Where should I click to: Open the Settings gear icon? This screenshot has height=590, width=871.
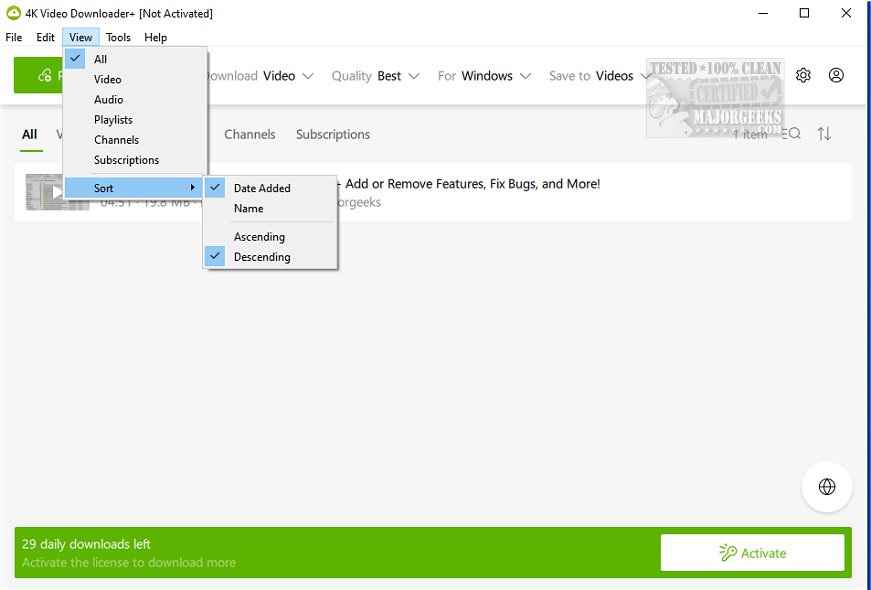[803, 75]
